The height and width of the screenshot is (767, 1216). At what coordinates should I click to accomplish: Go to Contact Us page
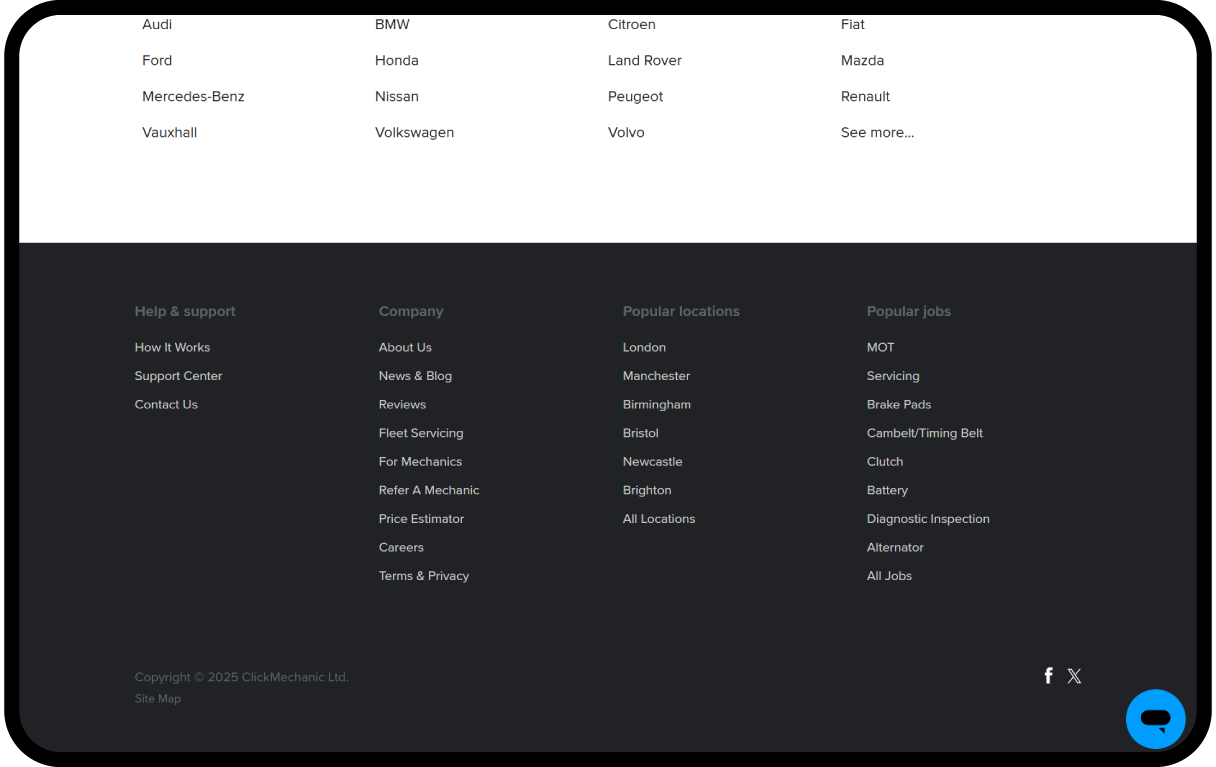coord(166,404)
